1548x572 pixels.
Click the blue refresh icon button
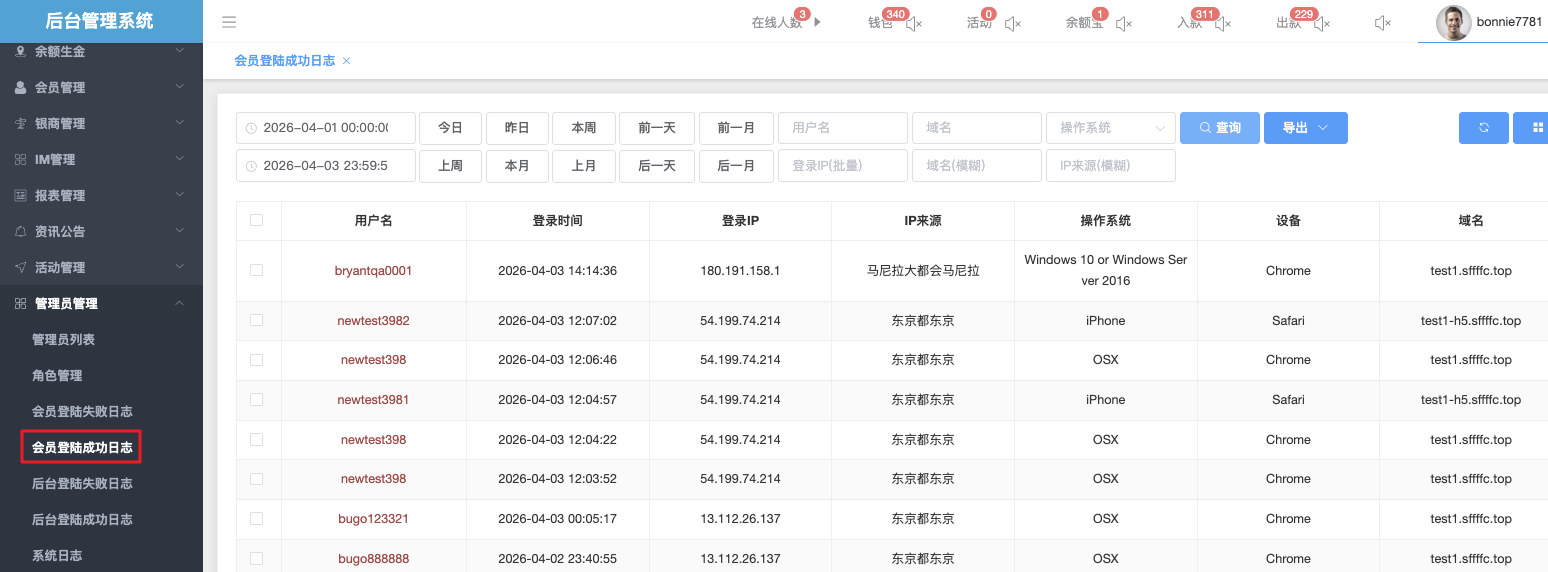click(x=1483, y=128)
